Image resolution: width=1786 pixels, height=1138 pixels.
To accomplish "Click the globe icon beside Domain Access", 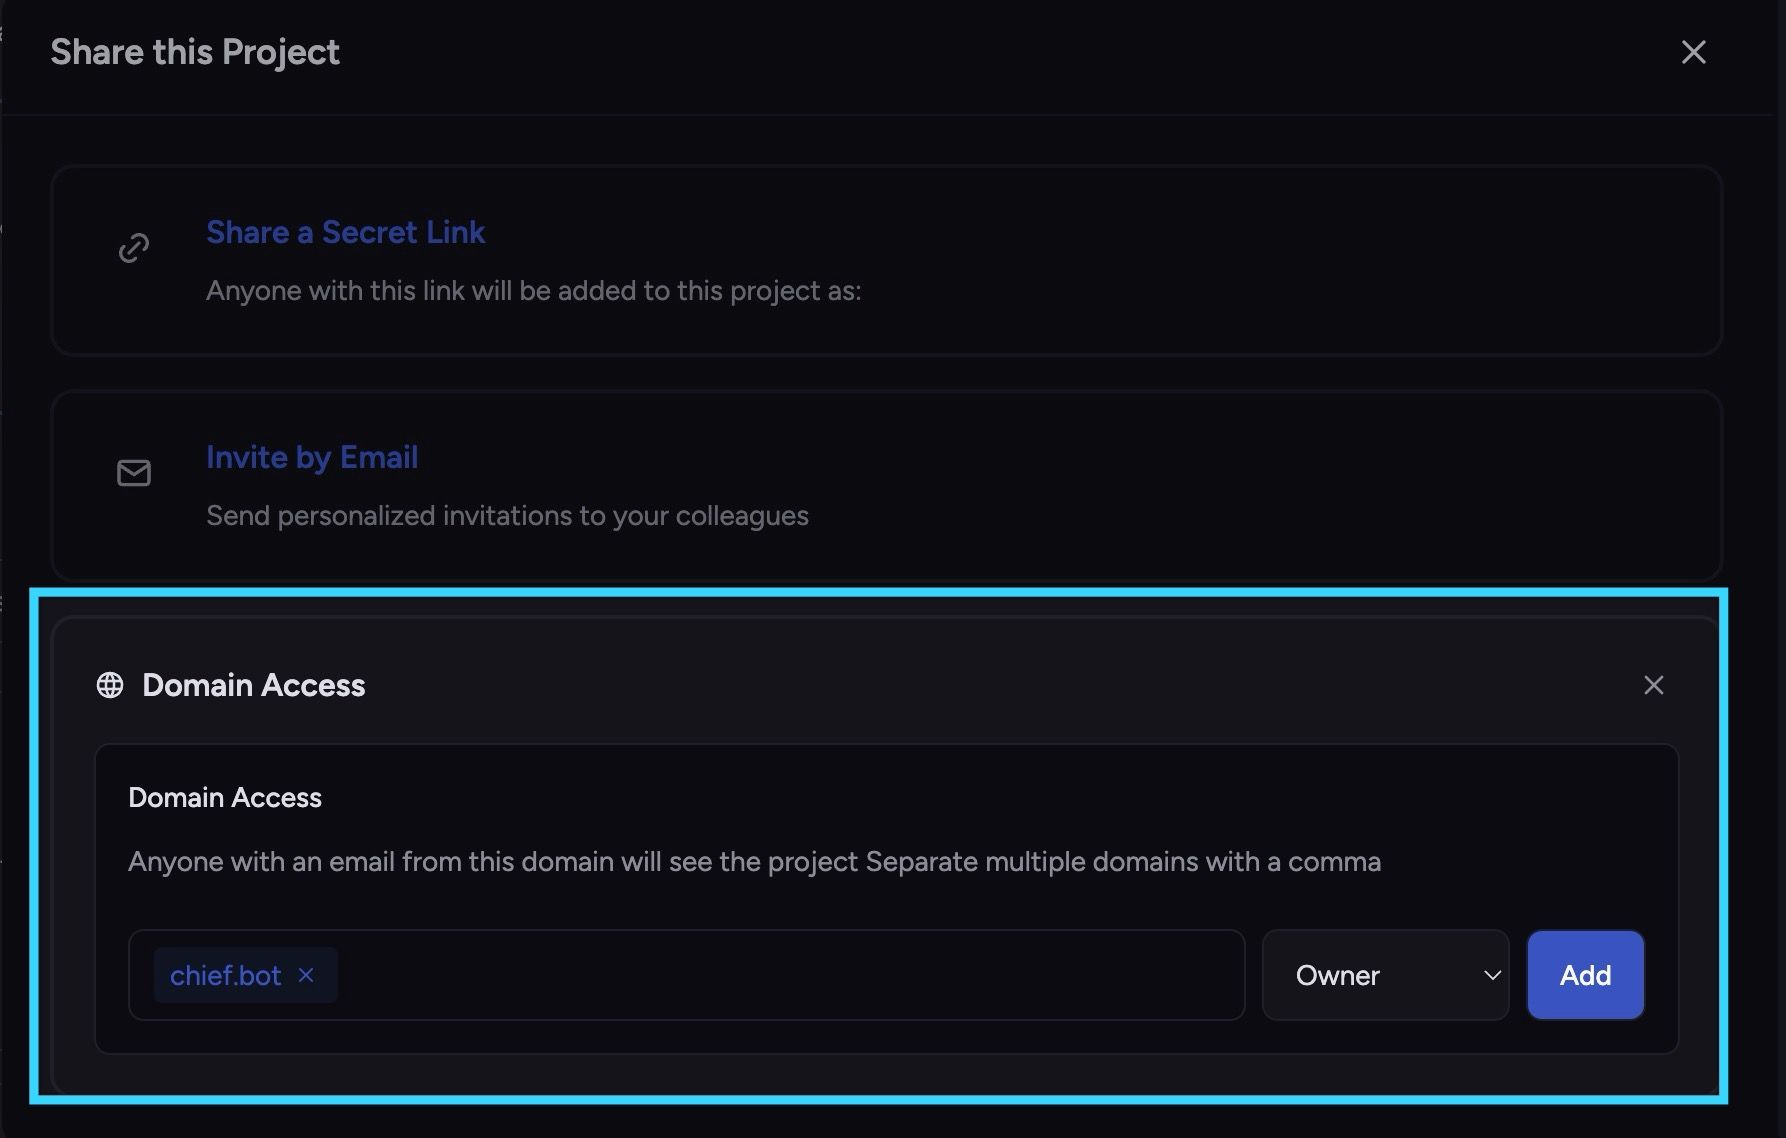I will pos(110,685).
